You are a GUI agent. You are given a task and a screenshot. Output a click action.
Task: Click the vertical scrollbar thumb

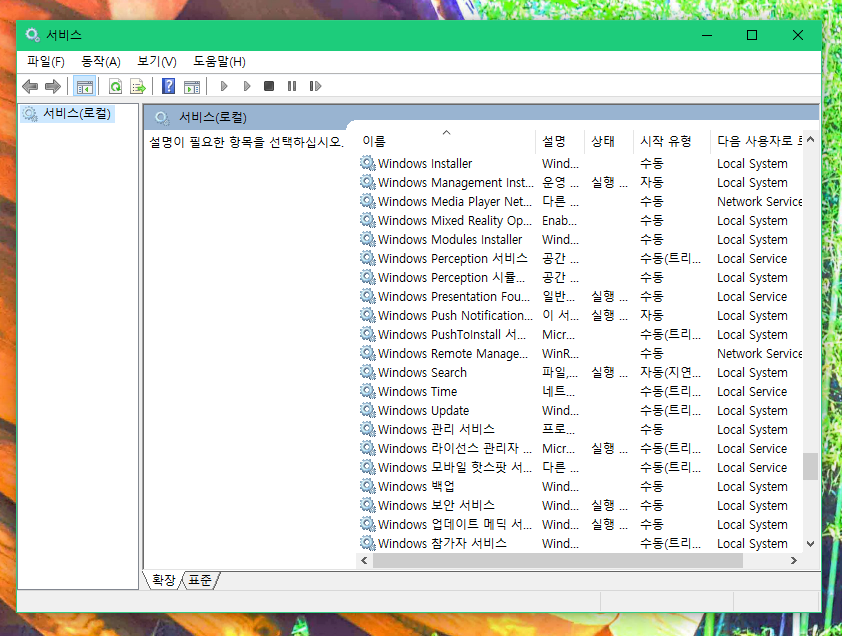pos(811,466)
